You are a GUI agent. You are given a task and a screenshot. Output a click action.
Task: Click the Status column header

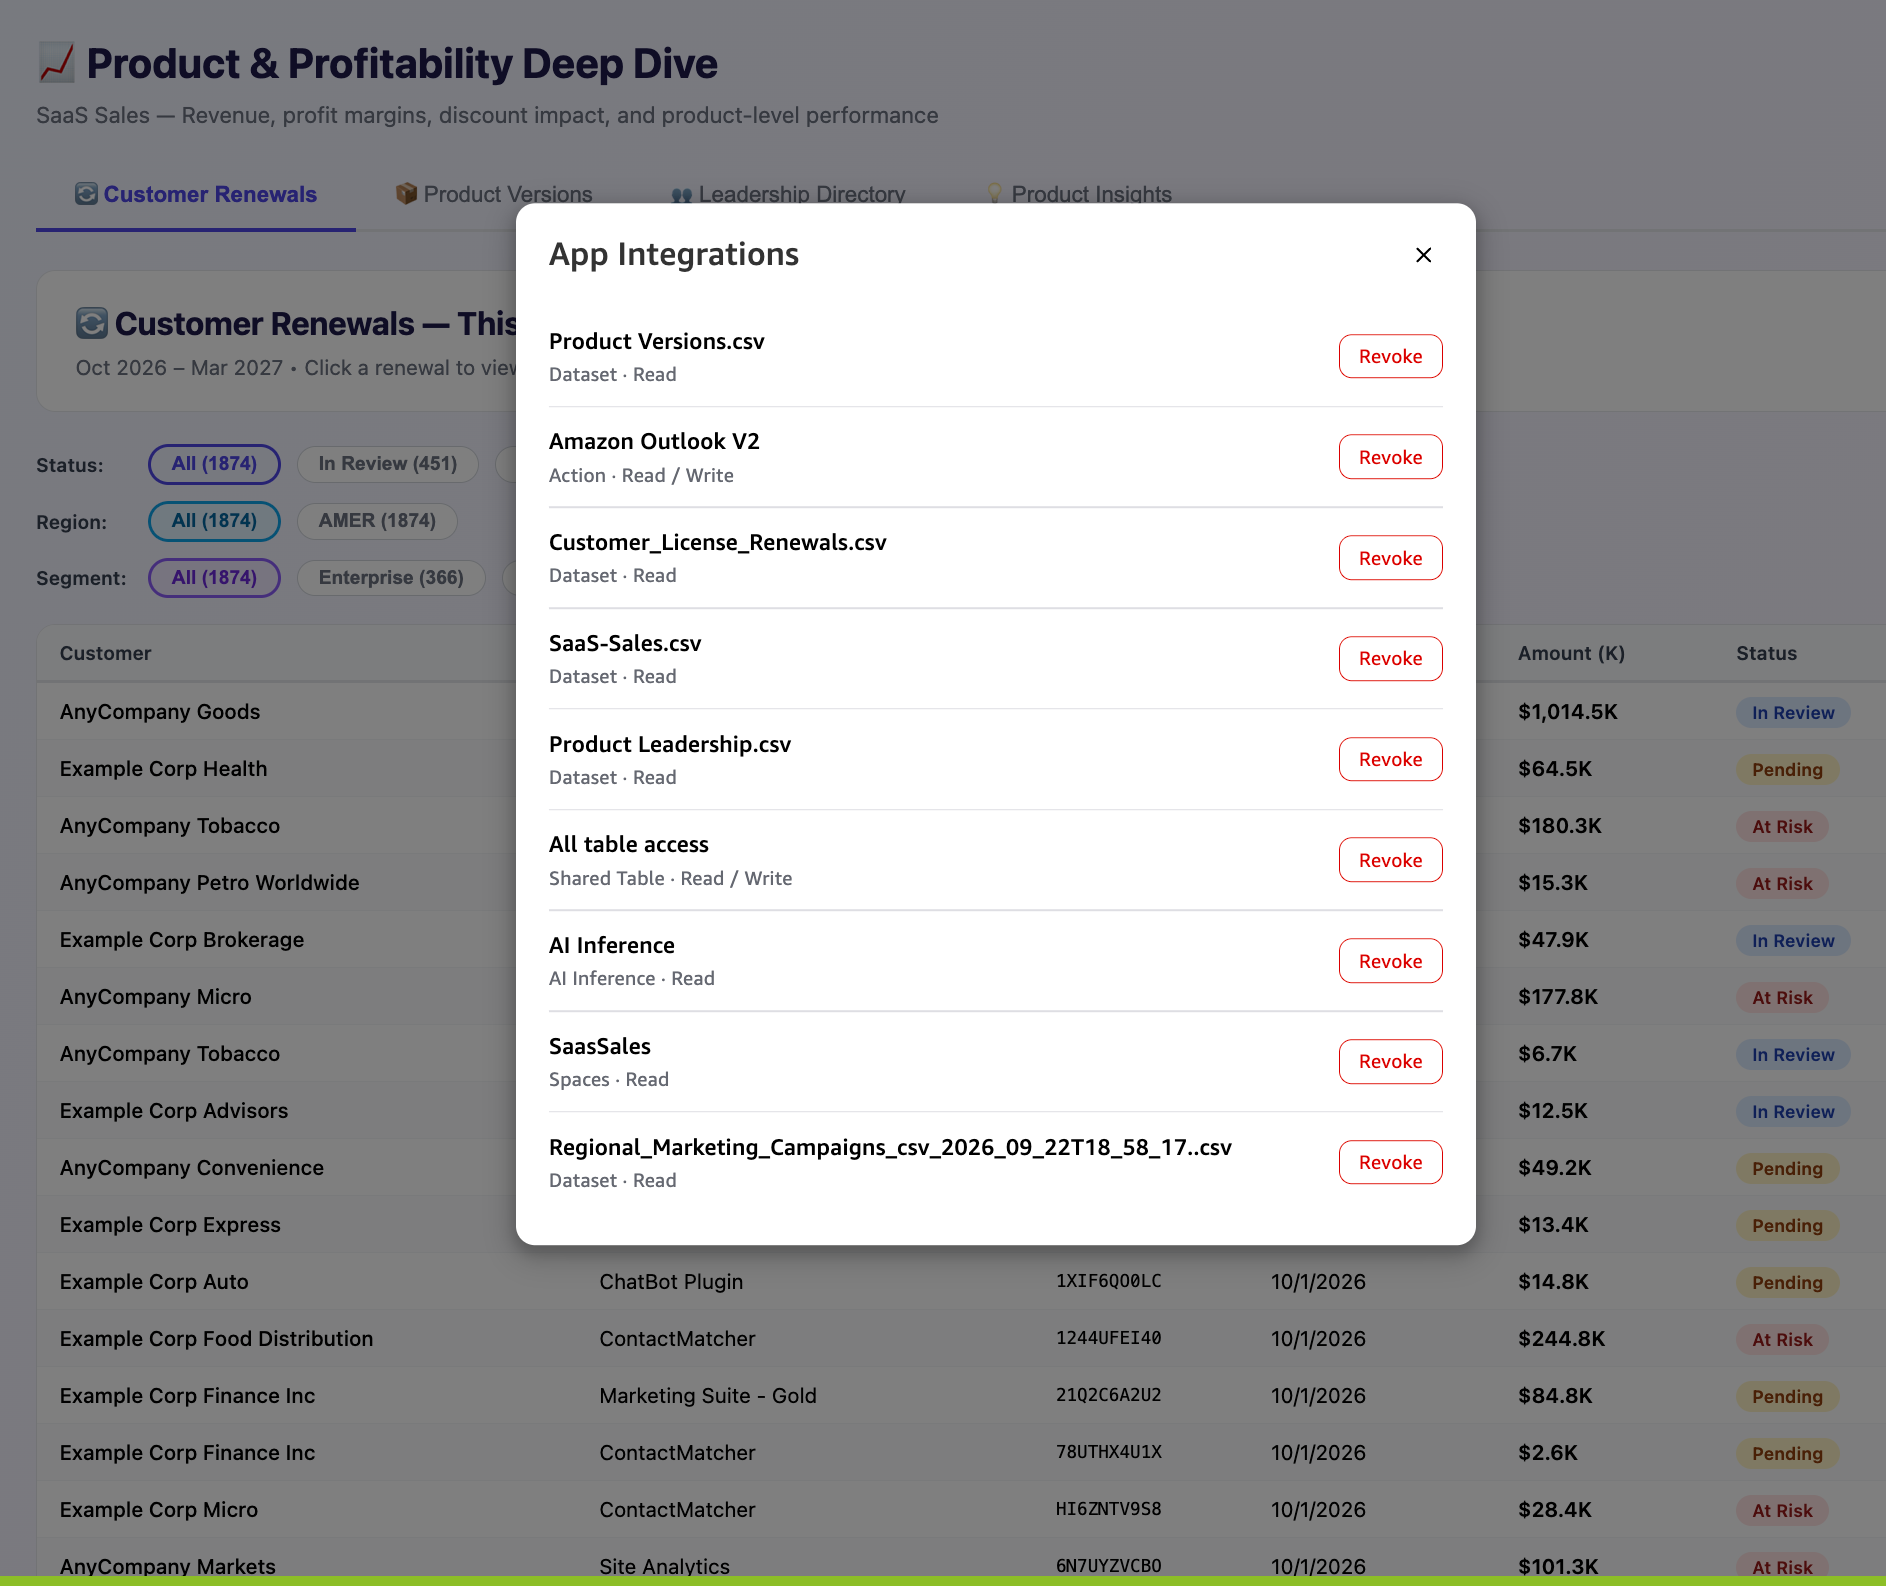click(x=1766, y=653)
